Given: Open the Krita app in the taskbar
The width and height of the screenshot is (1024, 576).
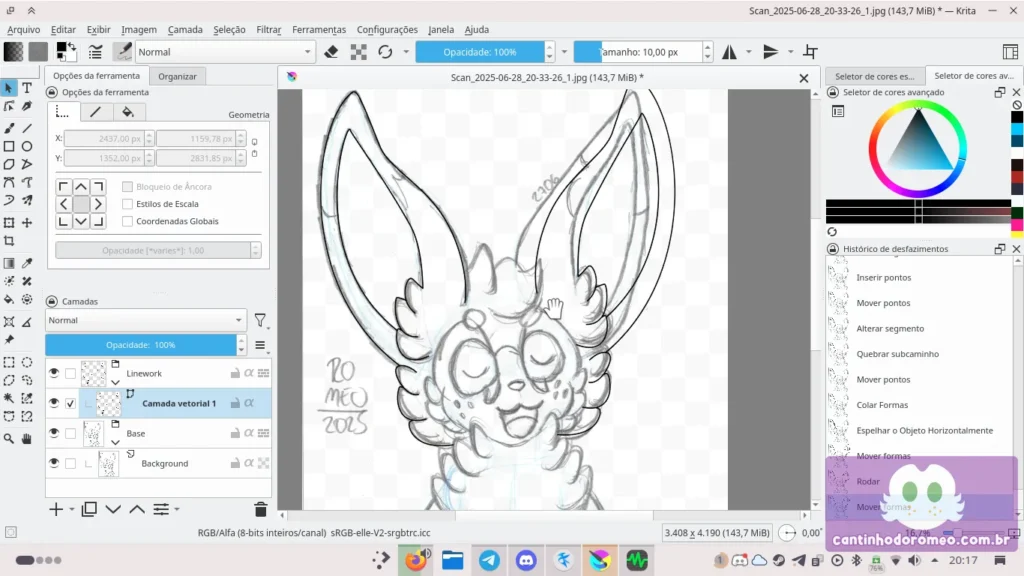Looking at the screenshot, I should [x=600, y=560].
